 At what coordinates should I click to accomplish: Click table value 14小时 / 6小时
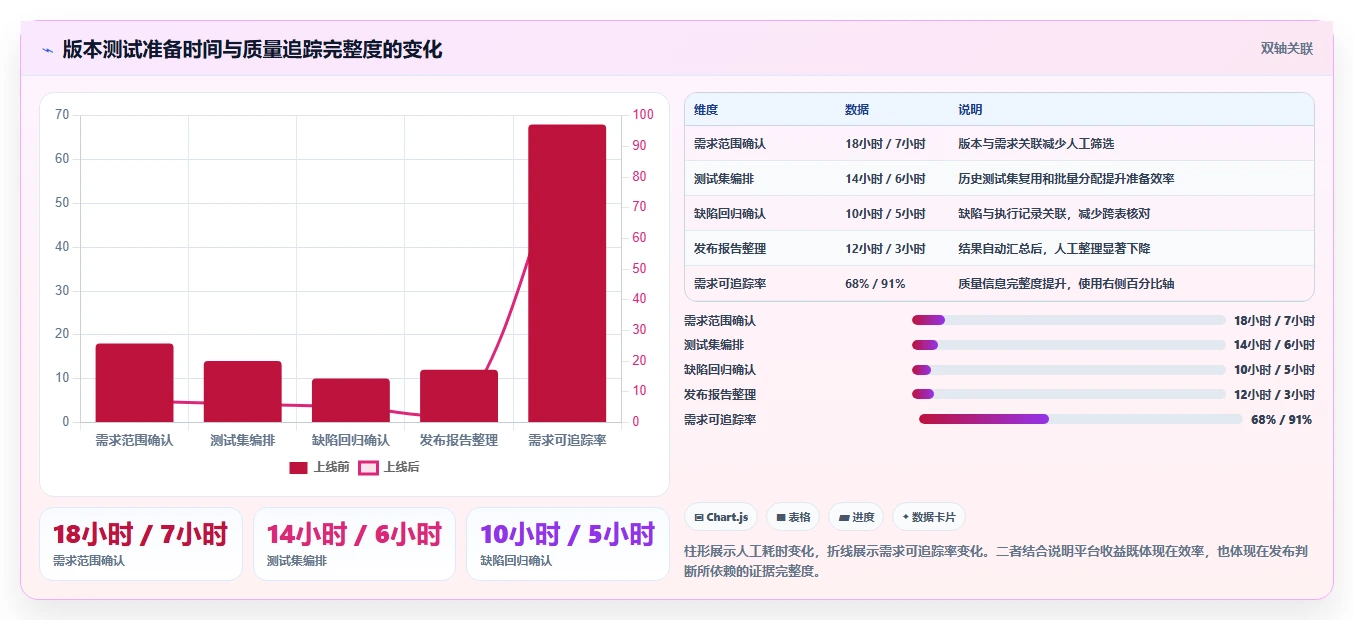(885, 179)
